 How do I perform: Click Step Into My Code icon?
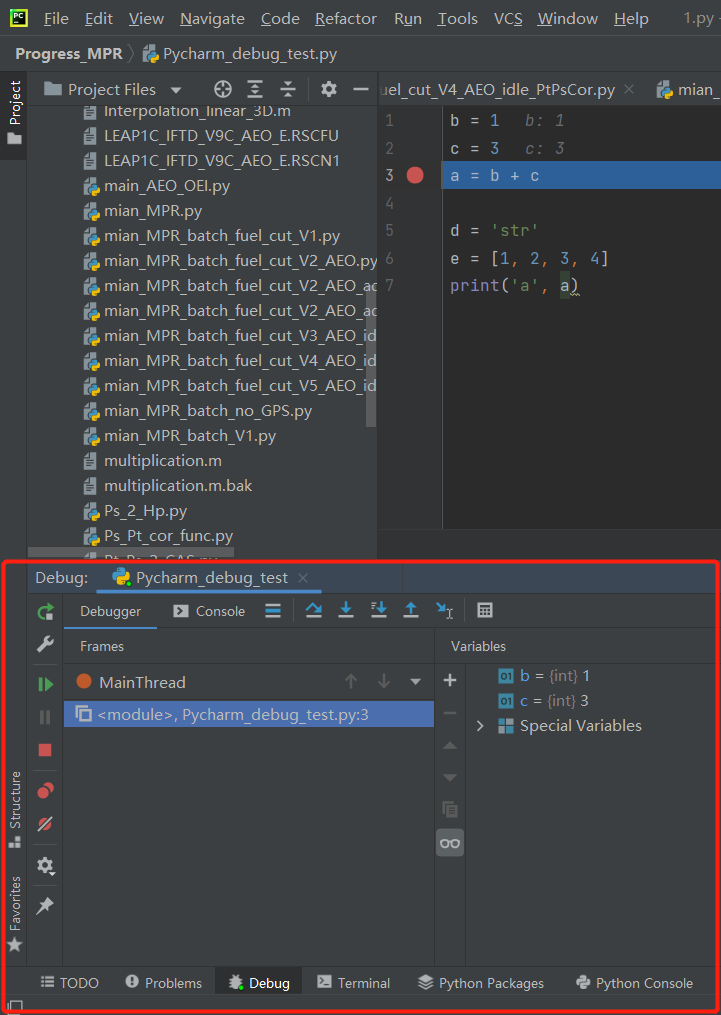pyautogui.click(x=379, y=610)
